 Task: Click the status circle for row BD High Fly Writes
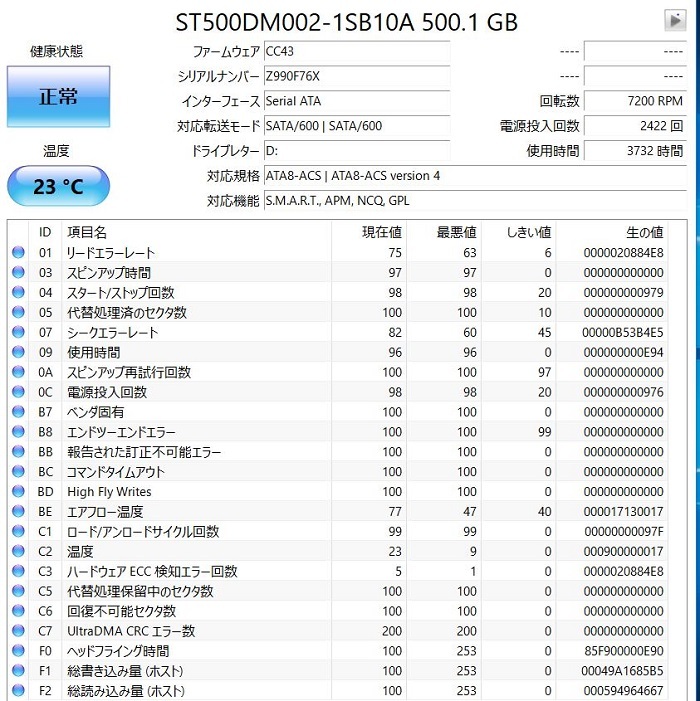[18, 491]
